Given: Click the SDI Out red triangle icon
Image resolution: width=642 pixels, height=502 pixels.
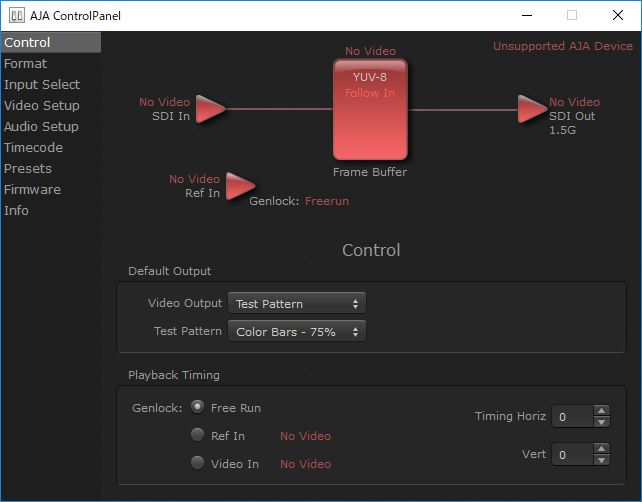Looking at the screenshot, I should click(x=532, y=109).
